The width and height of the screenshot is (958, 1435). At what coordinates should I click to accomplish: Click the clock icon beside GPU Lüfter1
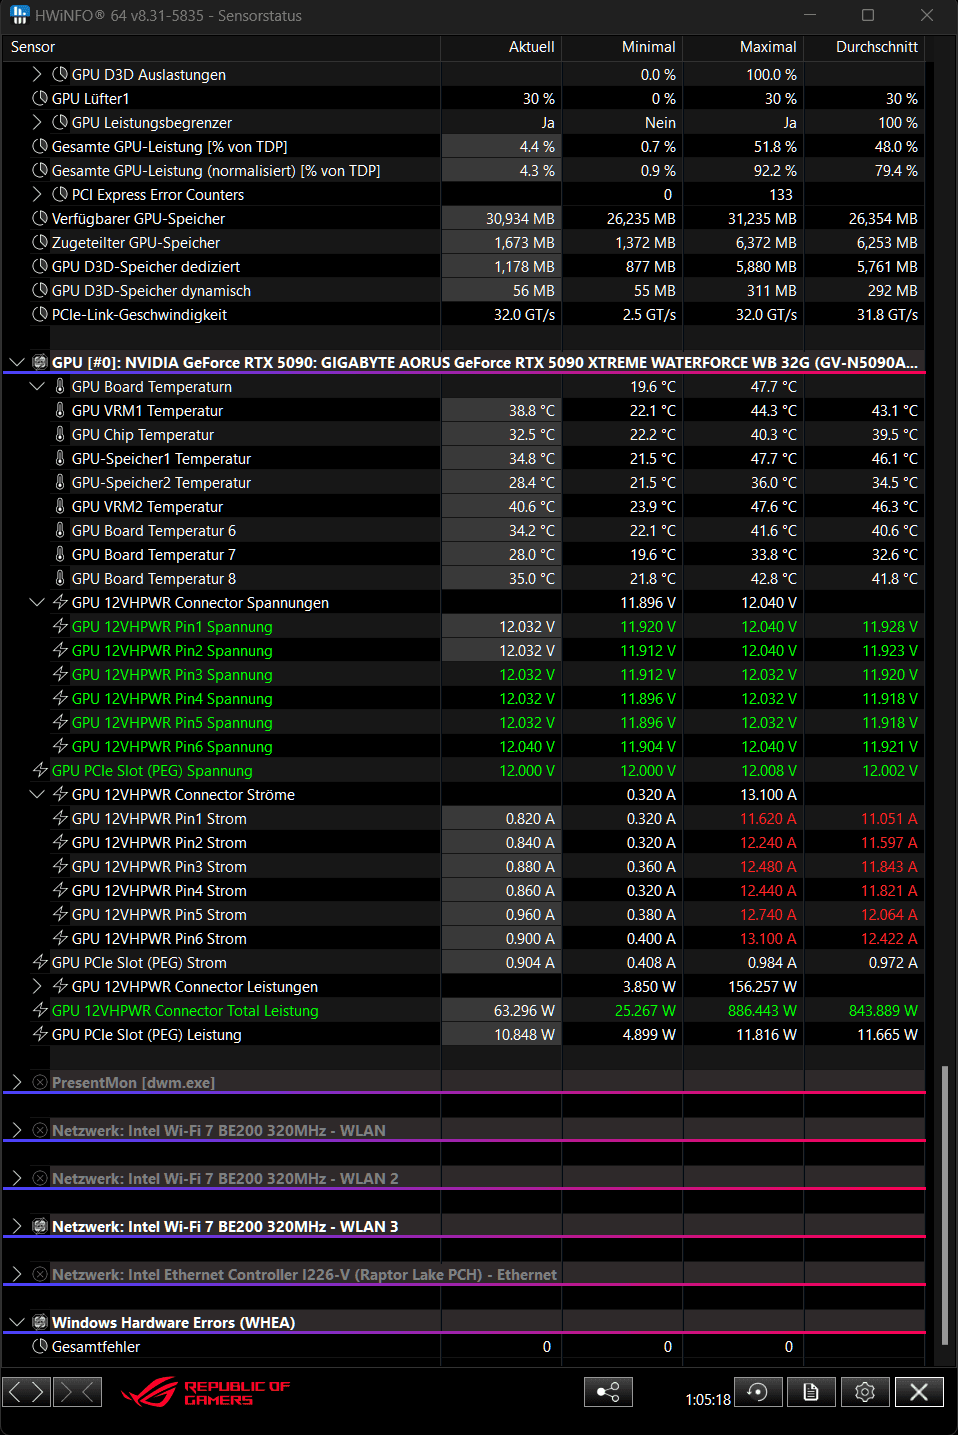coord(40,99)
